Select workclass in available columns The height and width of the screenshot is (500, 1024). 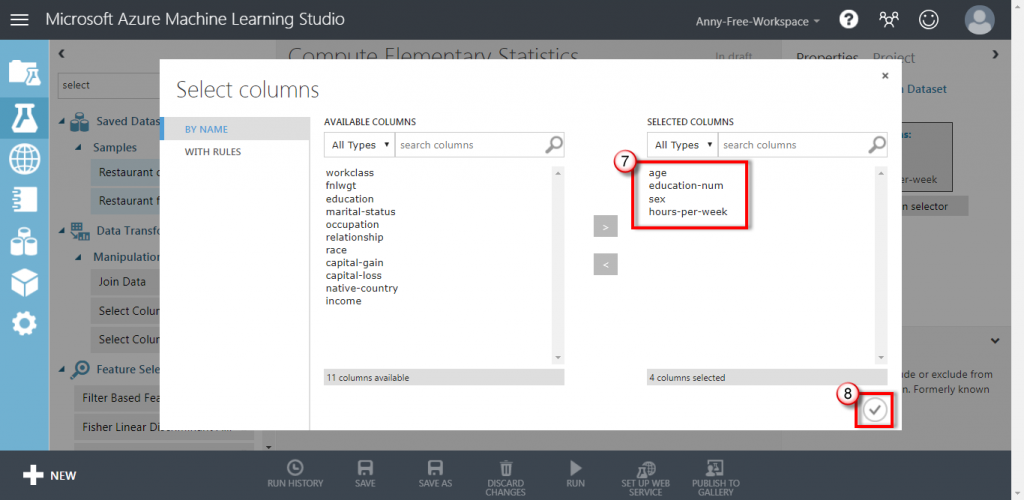[350, 173]
